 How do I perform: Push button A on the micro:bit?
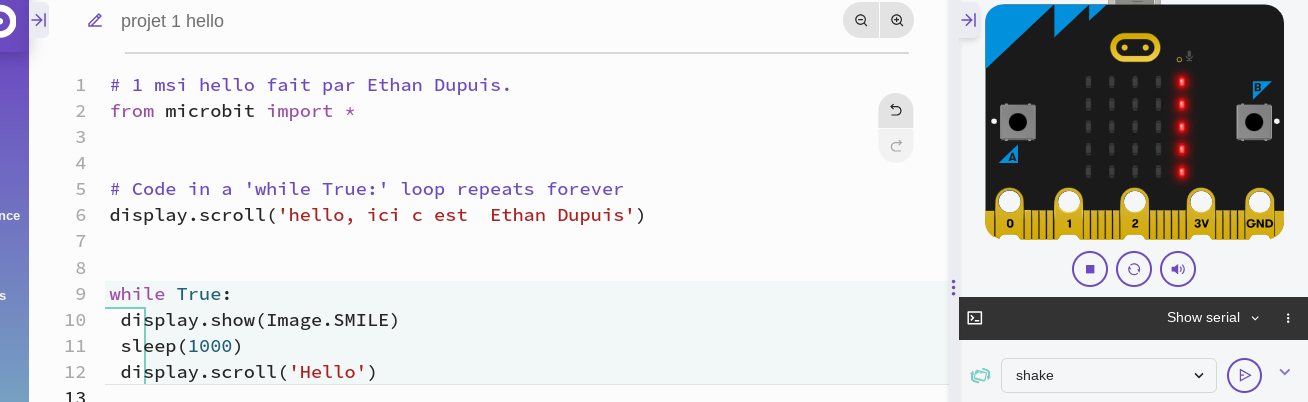pyautogui.click(x=1017, y=122)
